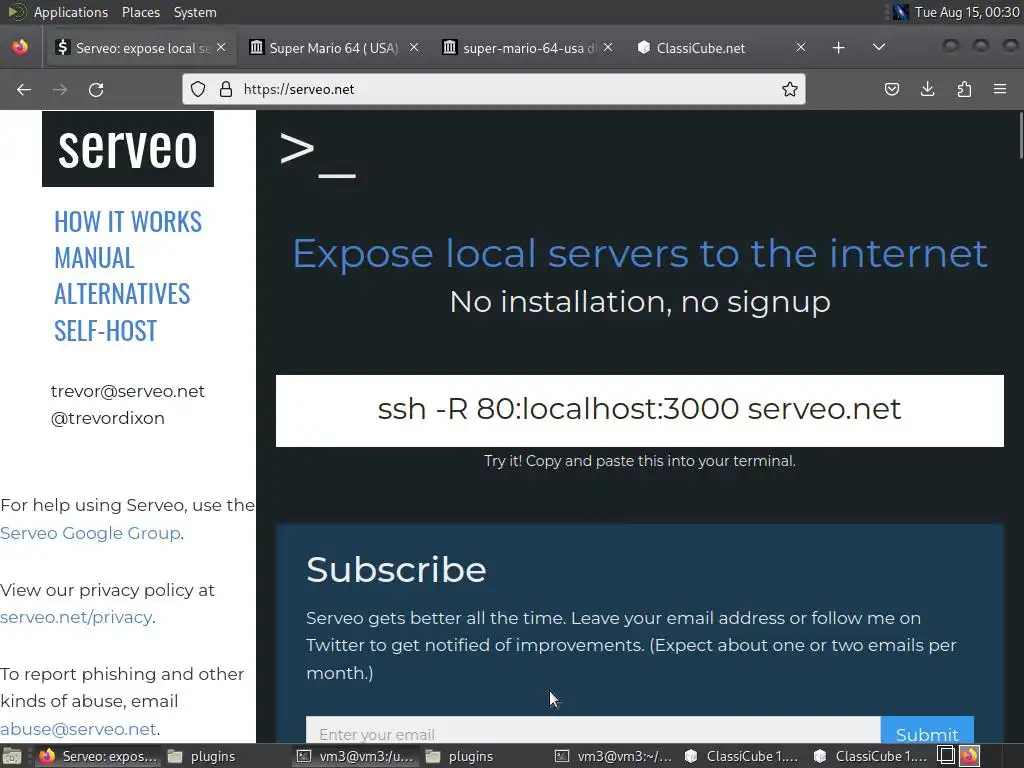Screen dimensions: 1024x768
Task: Open the Applications menu
Action: (x=71, y=12)
